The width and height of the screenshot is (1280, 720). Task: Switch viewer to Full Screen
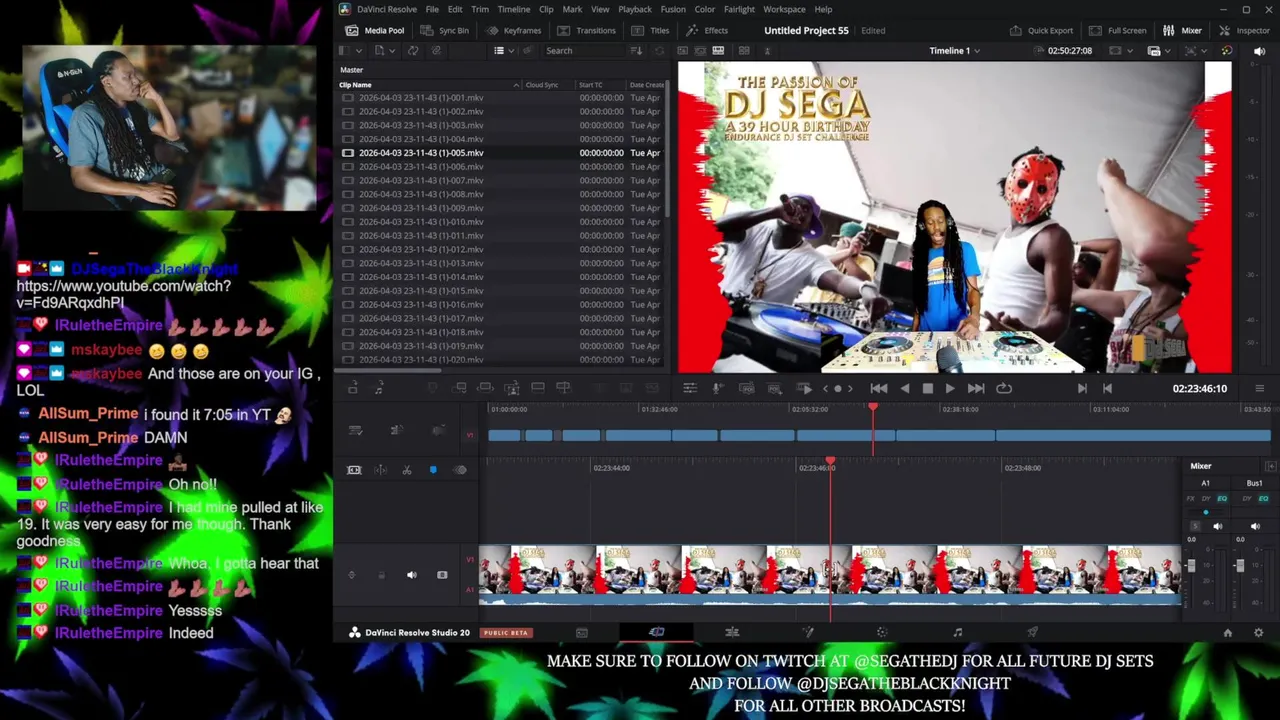click(x=1117, y=30)
